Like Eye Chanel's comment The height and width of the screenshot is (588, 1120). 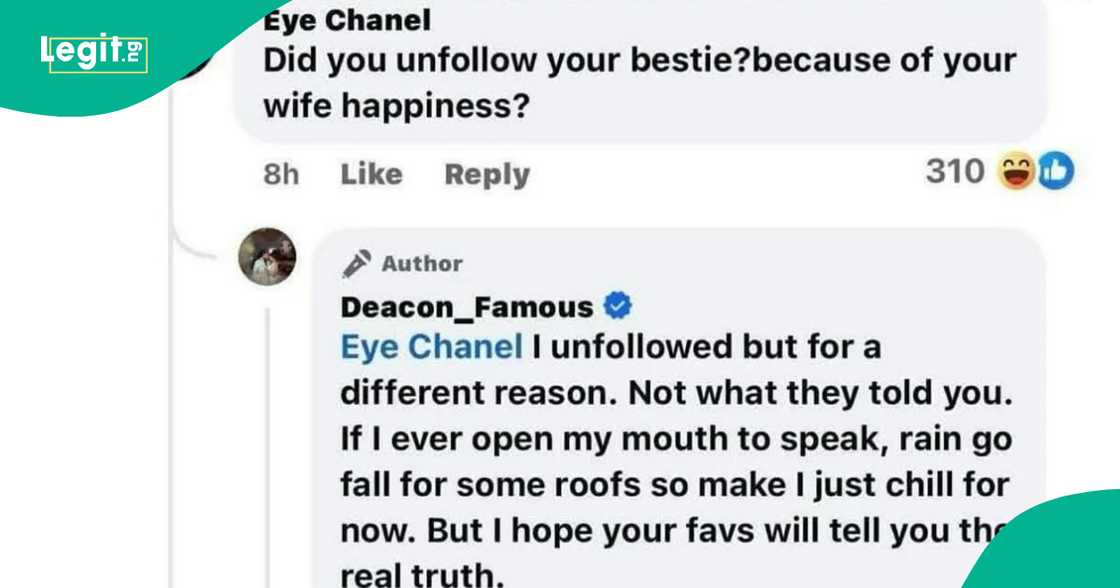point(371,174)
